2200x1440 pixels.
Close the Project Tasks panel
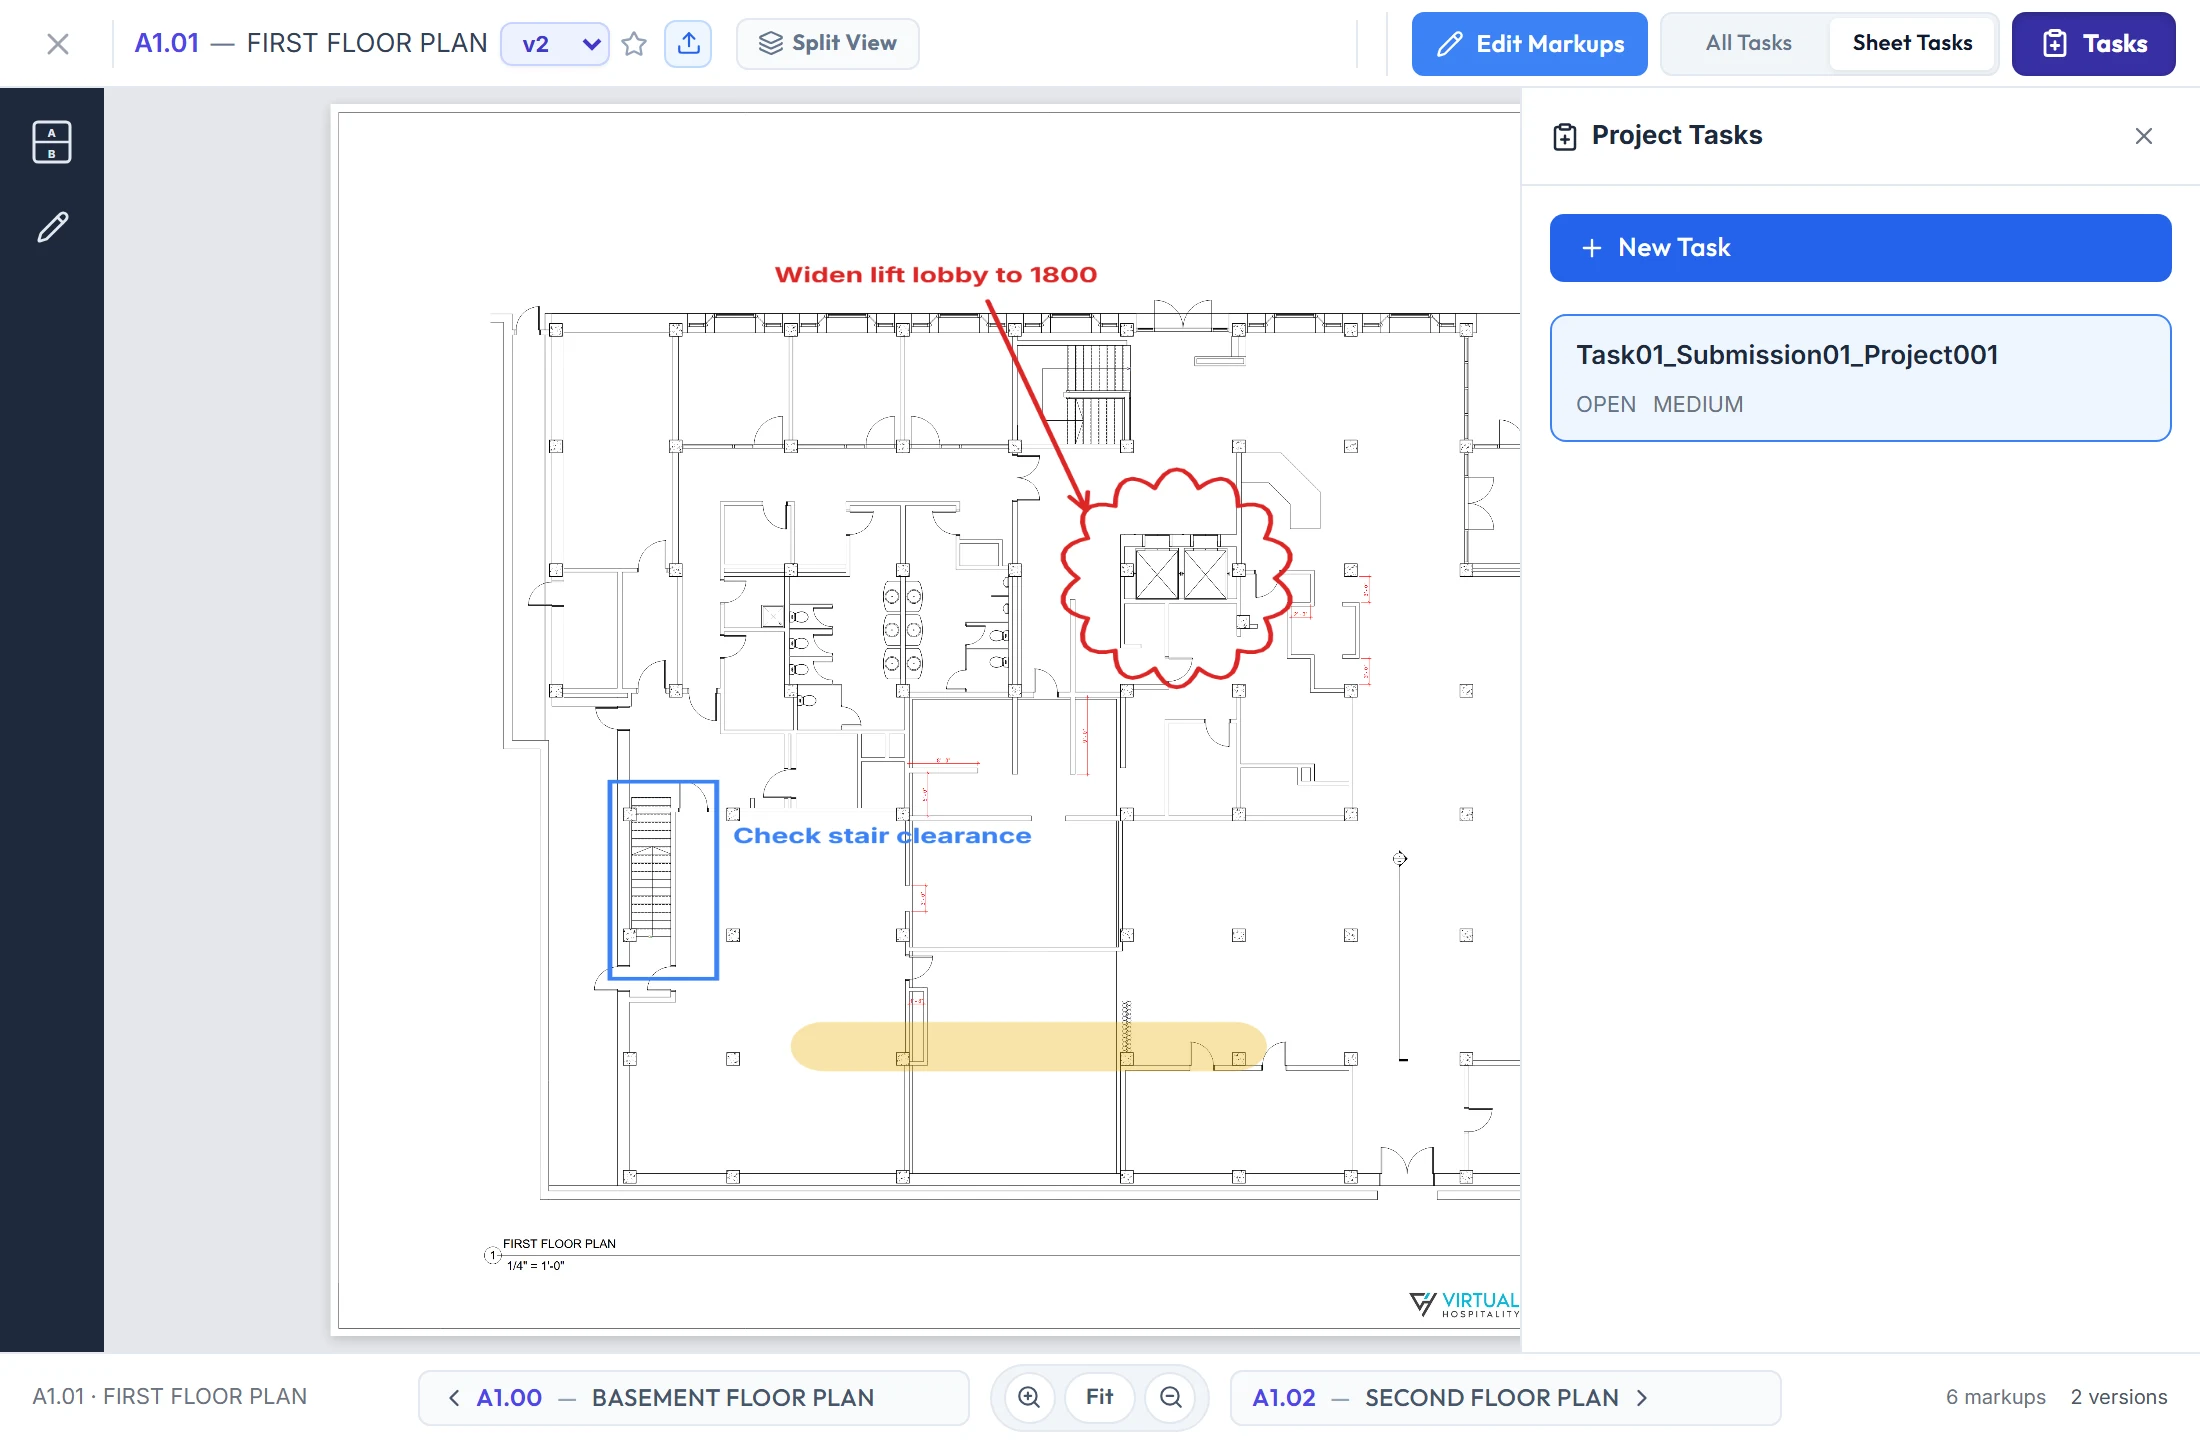pos(2143,136)
